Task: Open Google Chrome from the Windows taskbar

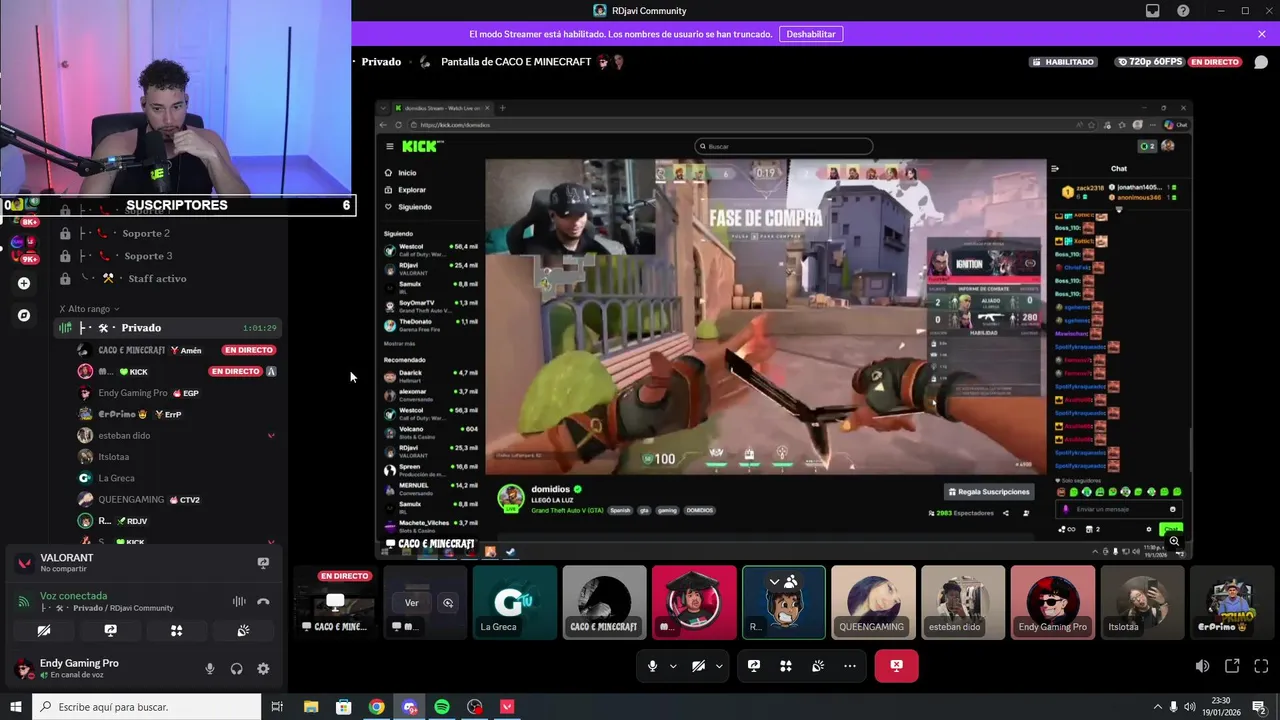Action: tap(376, 707)
